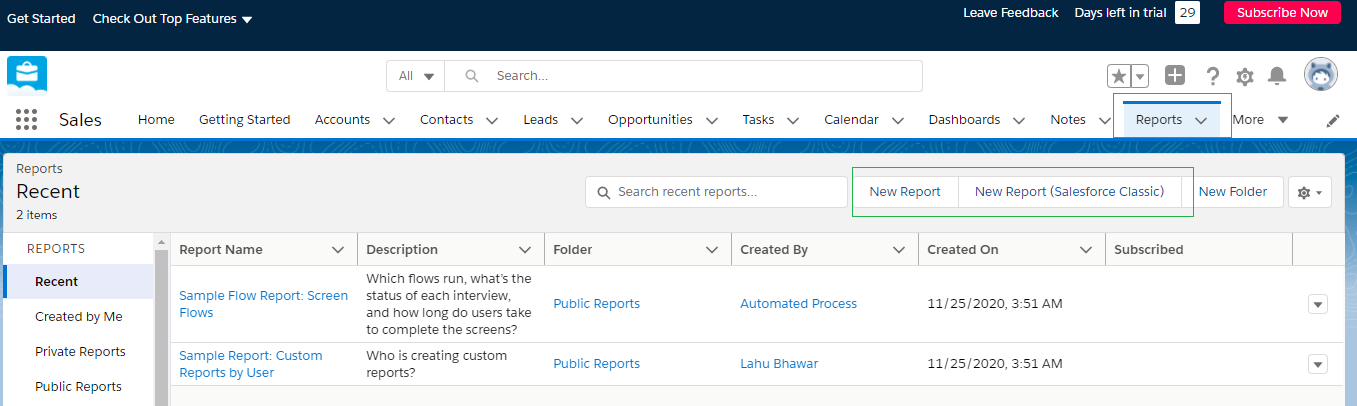Open Folder column header menu

click(711, 250)
